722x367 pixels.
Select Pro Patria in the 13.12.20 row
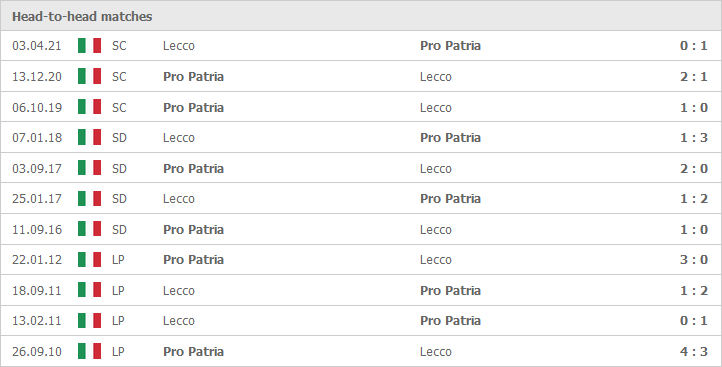(x=193, y=76)
